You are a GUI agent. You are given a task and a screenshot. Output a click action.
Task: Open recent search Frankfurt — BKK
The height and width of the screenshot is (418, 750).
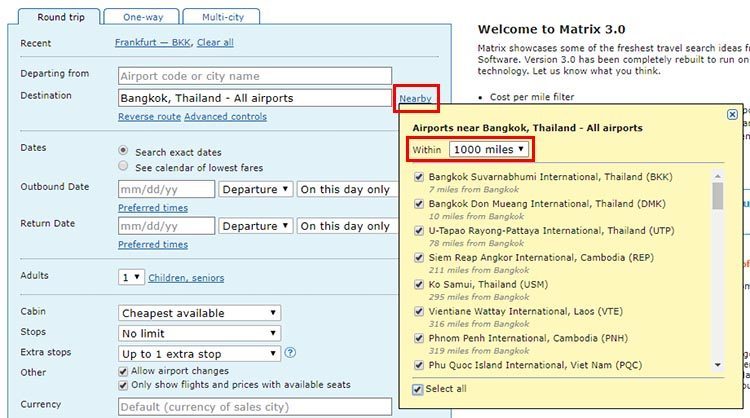[153, 42]
